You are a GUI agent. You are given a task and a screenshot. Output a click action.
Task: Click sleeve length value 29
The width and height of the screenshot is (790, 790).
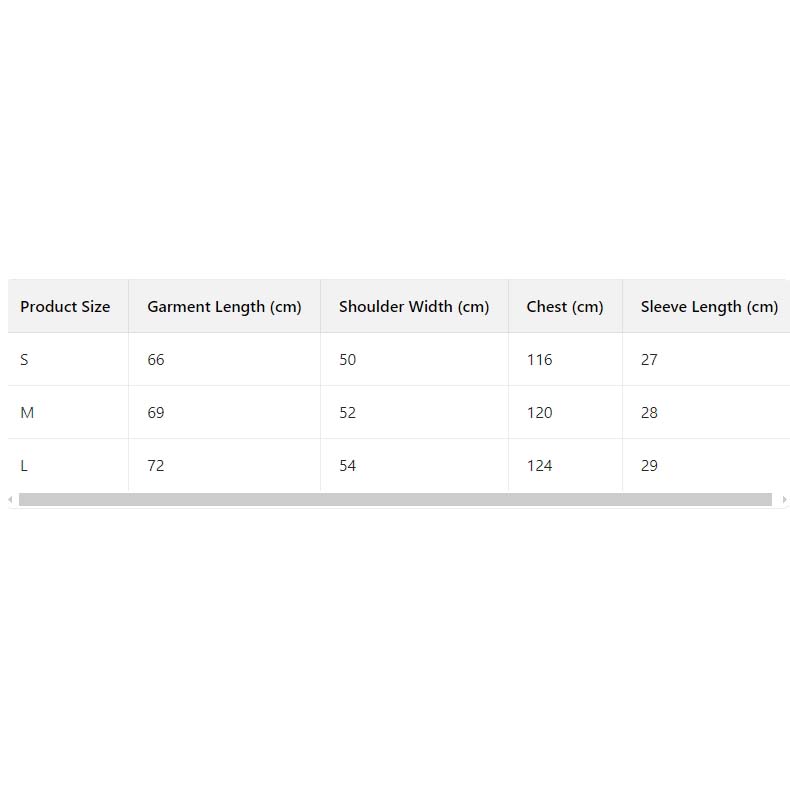point(649,466)
